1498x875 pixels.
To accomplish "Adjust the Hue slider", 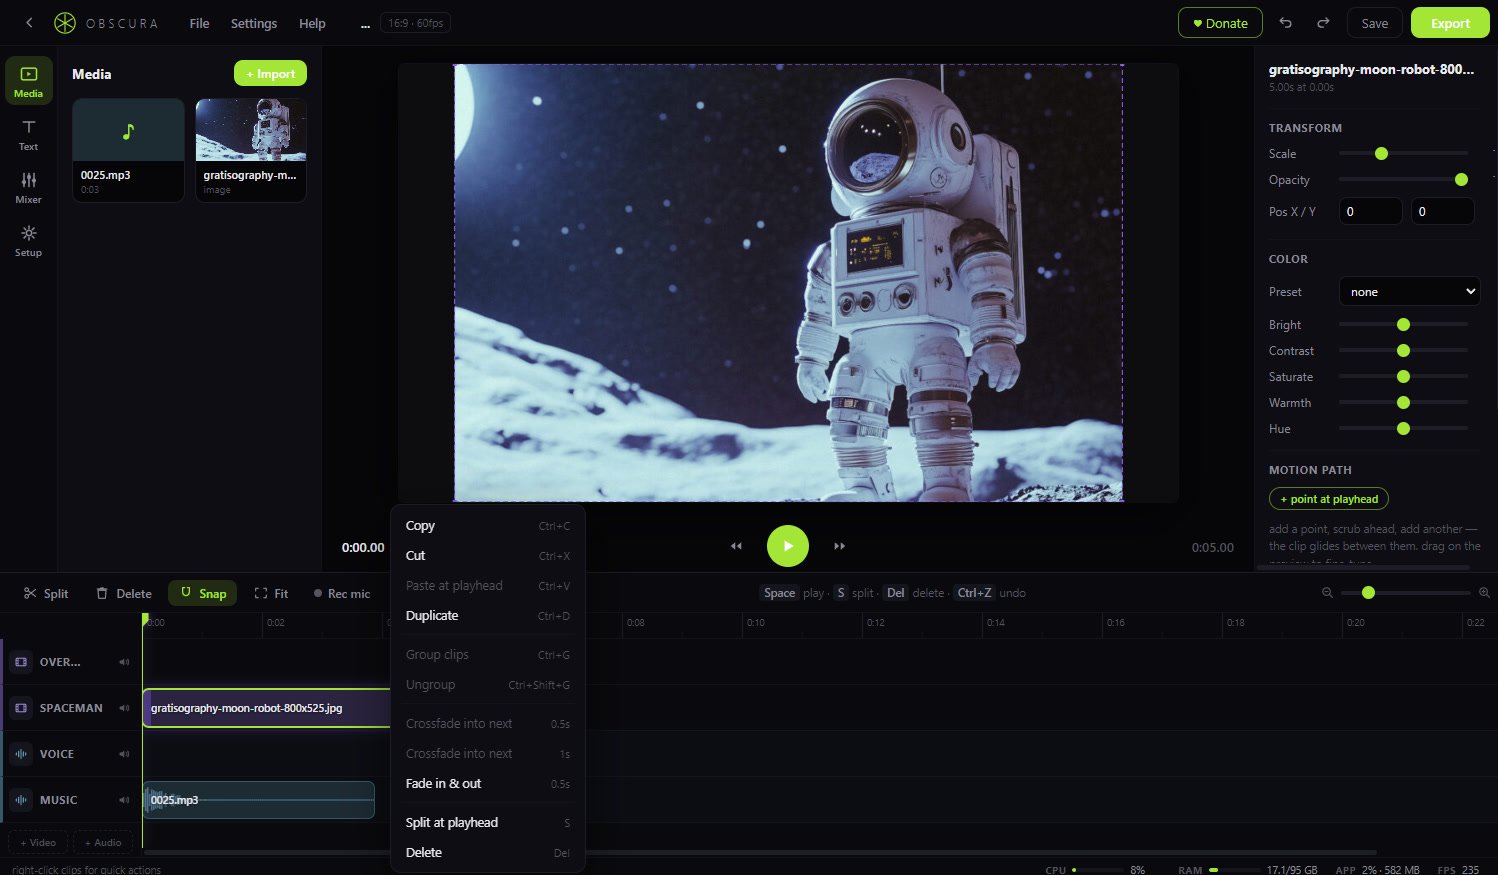I will click(x=1403, y=429).
